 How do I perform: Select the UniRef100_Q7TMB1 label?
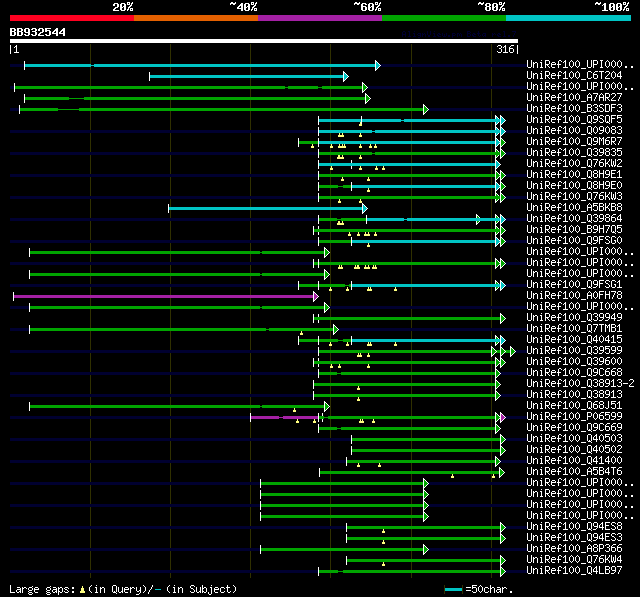574,329
